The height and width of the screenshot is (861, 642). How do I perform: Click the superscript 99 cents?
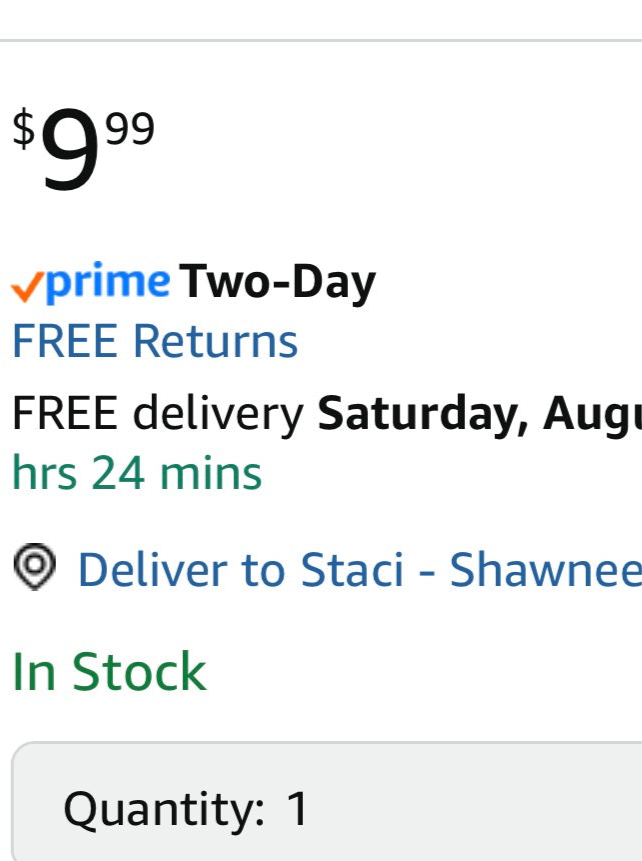[x=130, y=128]
